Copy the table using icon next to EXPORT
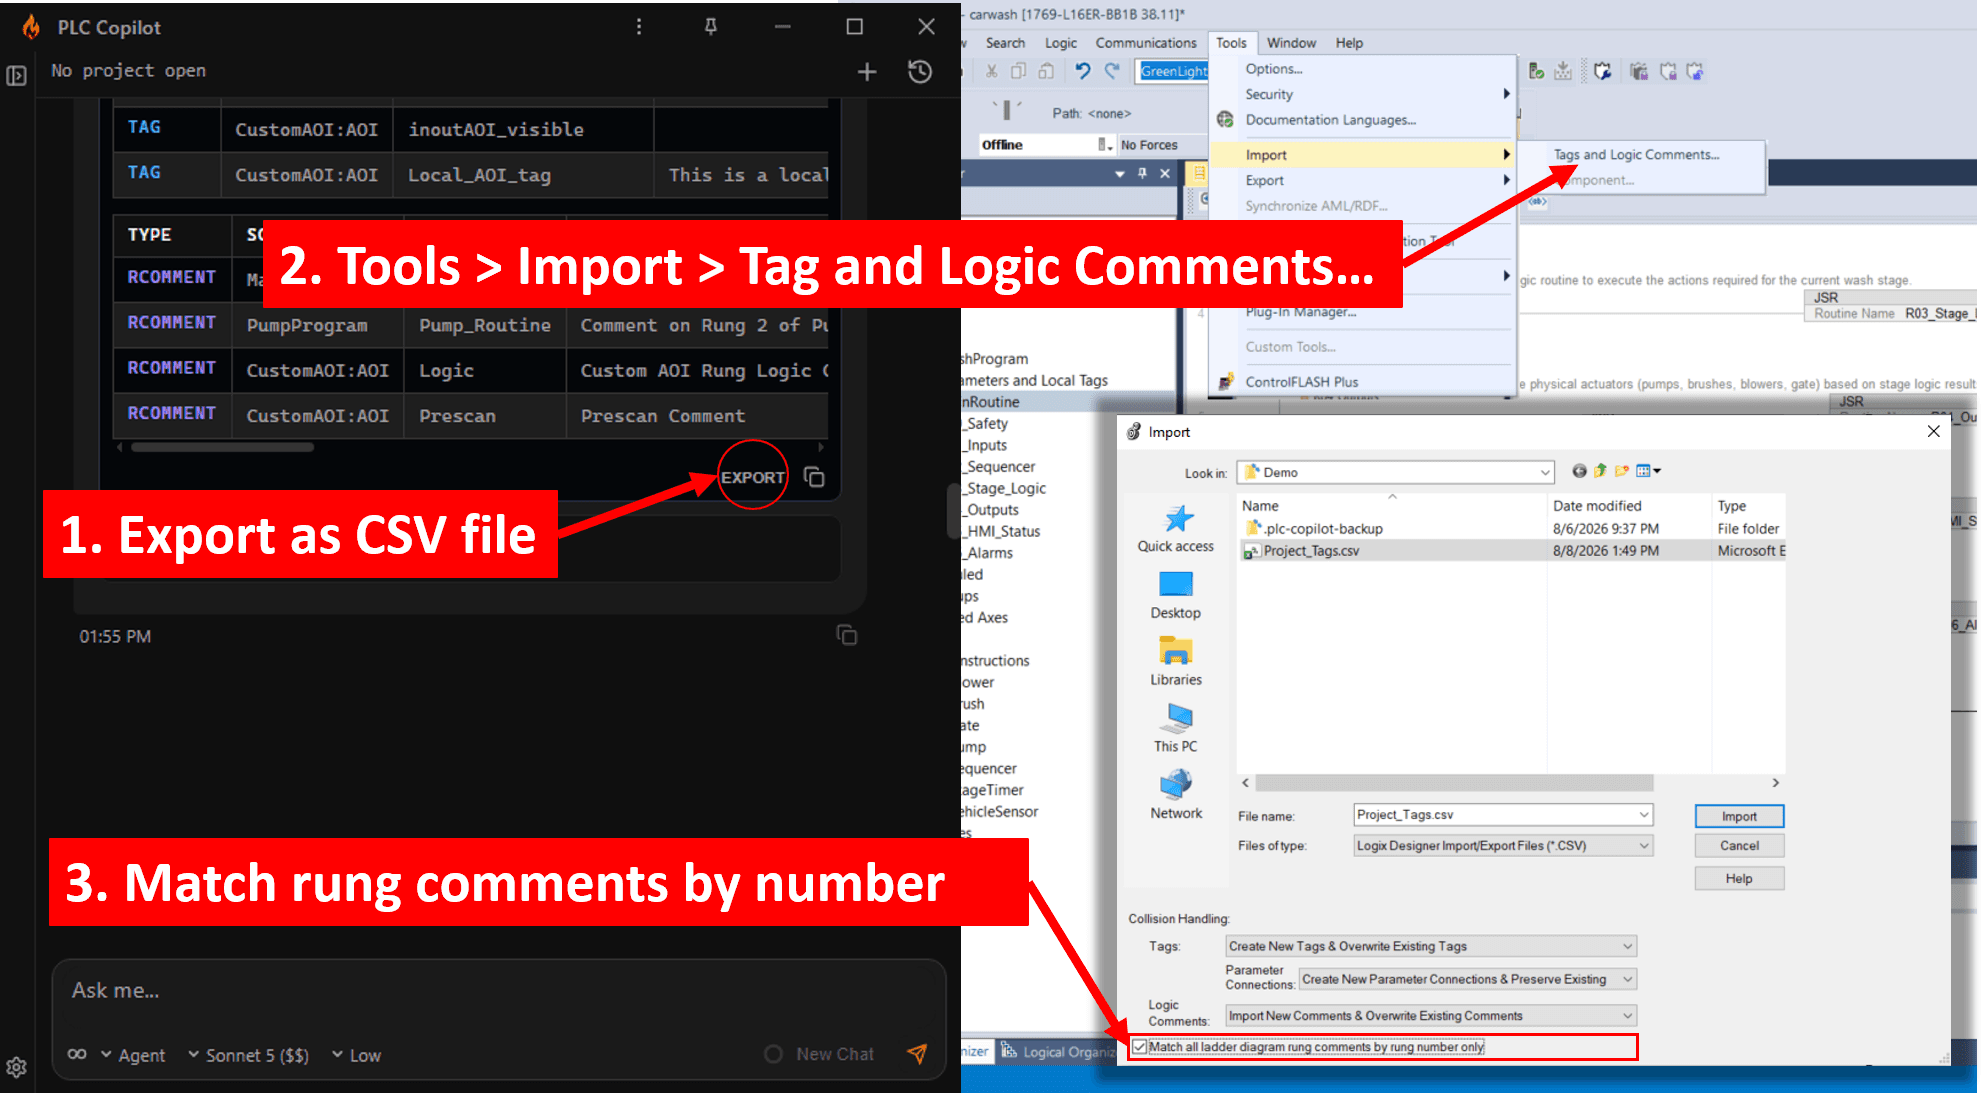 point(814,477)
